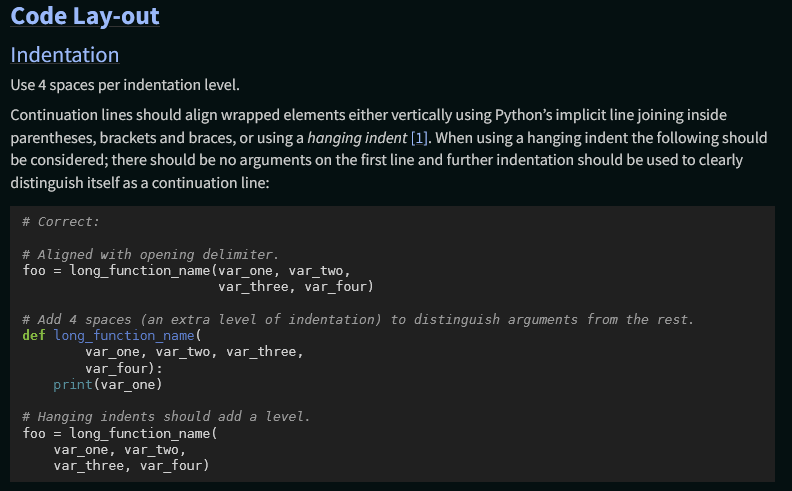
Task: Click the "Code Lay-out" heading link
Action: pos(84,17)
